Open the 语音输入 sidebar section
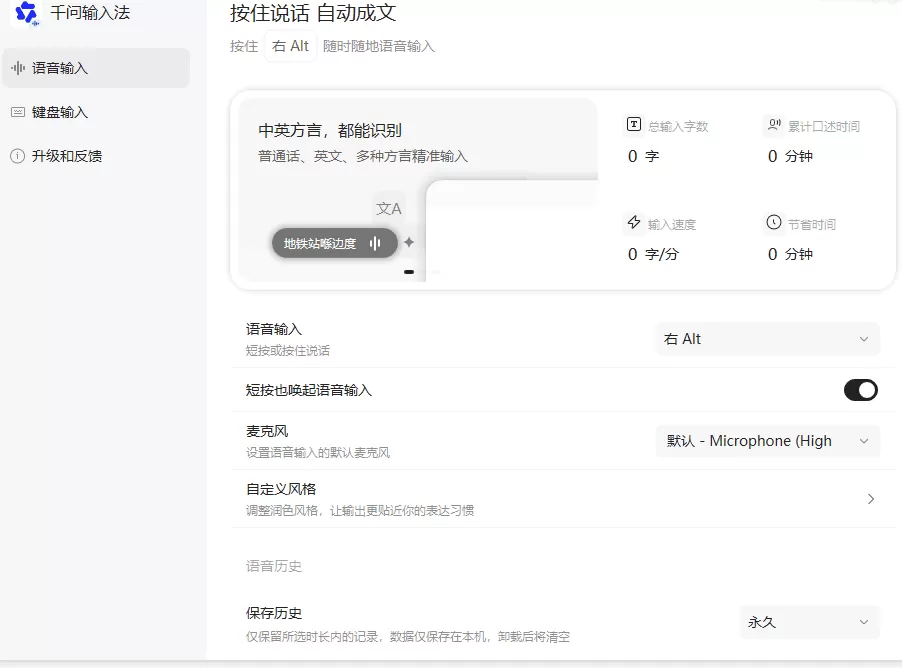The height and width of the screenshot is (668, 902). coord(96,68)
